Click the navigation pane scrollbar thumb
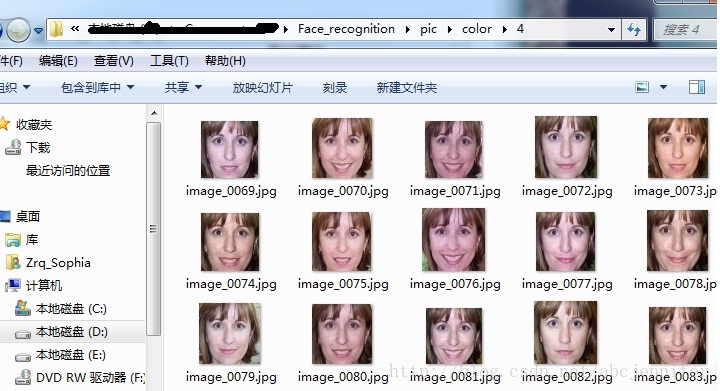 (154, 229)
